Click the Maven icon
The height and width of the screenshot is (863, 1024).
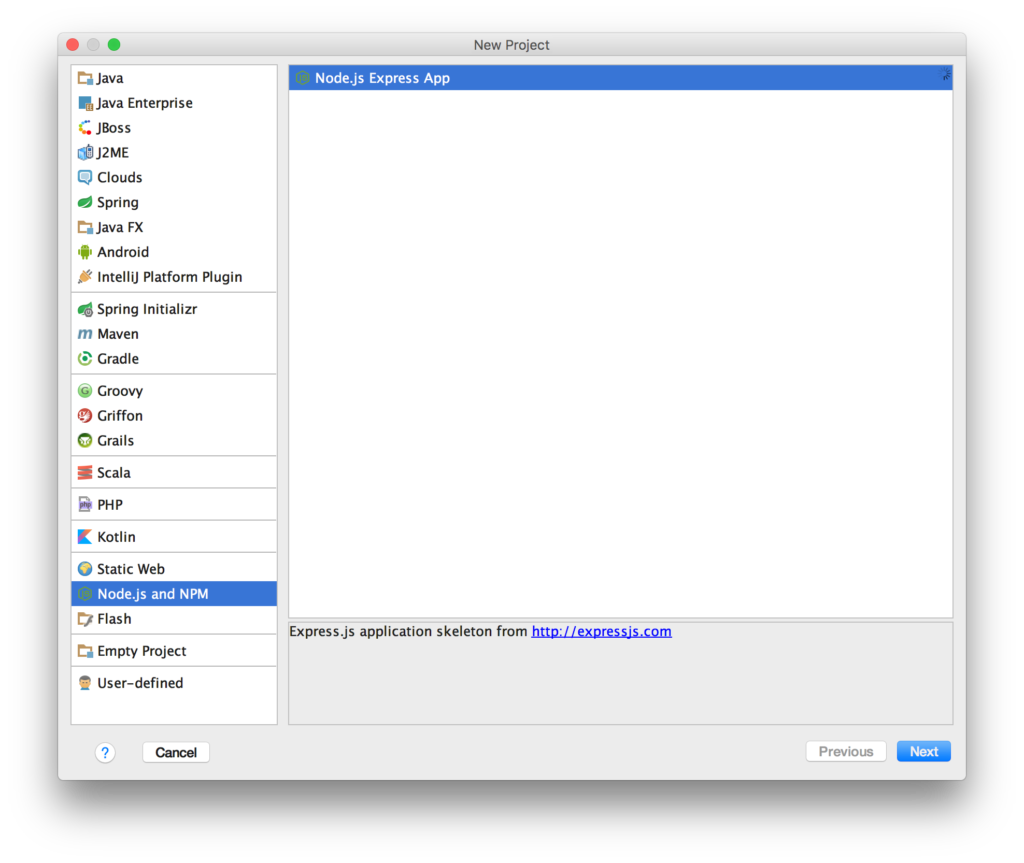[x=85, y=334]
